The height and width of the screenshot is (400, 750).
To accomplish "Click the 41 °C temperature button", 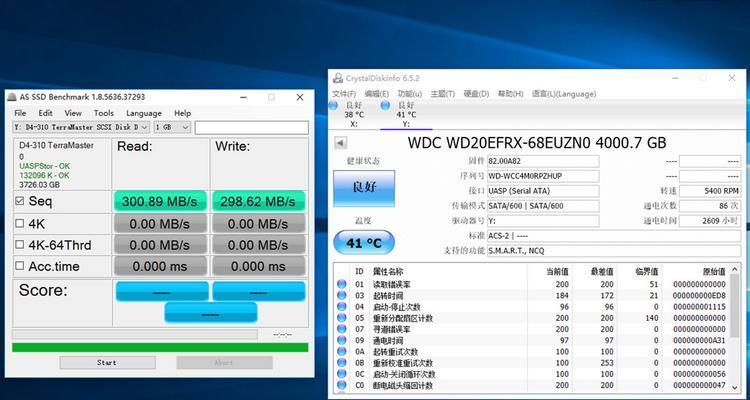I will [364, 243].
